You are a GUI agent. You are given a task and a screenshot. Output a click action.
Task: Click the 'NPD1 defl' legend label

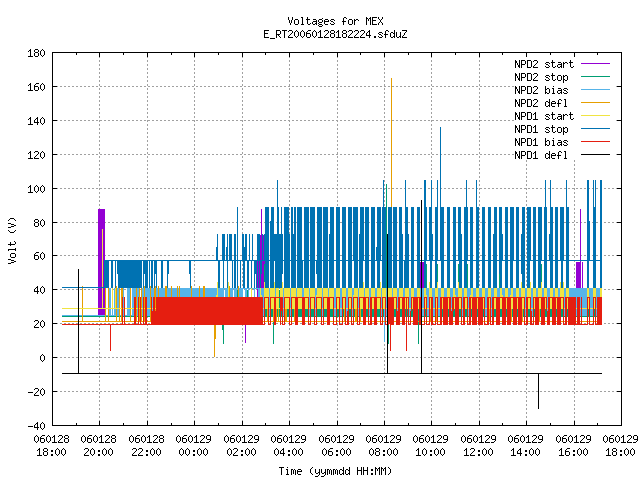coord(541,156)
